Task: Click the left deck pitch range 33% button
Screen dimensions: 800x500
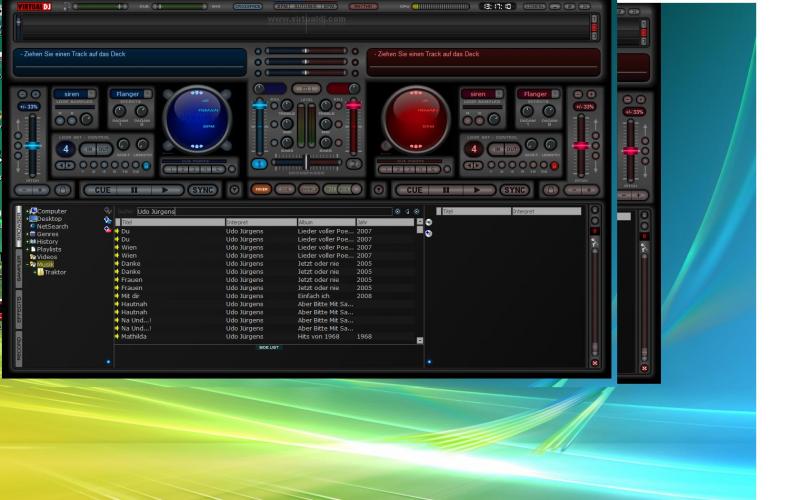Action: pos(29,107)
